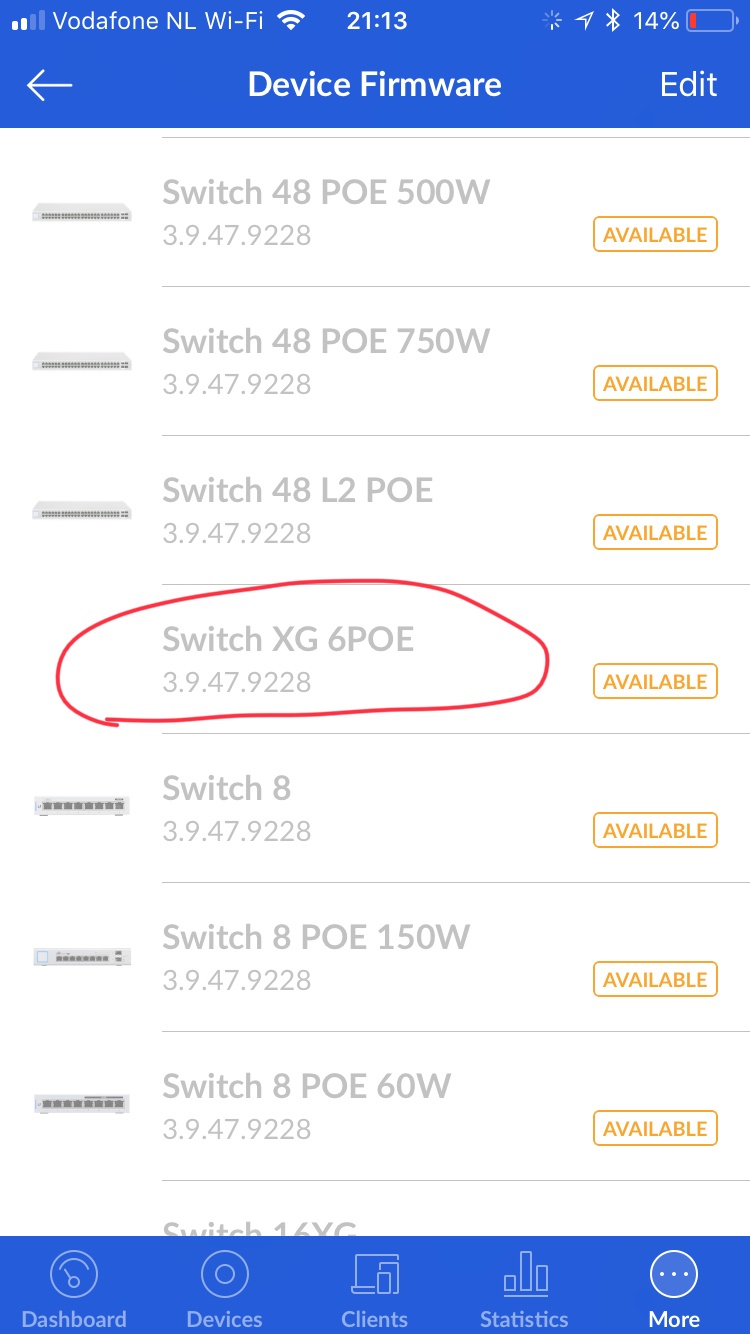The image size is (750, 1334).
Task: Tap AVAILABLE badge for Switch 48 POE 750W
Action: tap(655, 384)
